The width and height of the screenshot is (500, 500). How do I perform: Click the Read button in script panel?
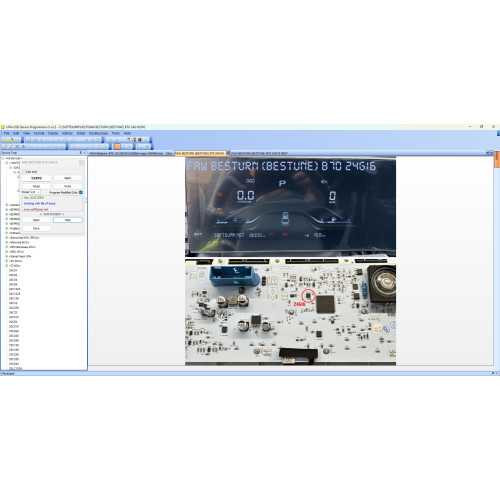tap(36, 186)
